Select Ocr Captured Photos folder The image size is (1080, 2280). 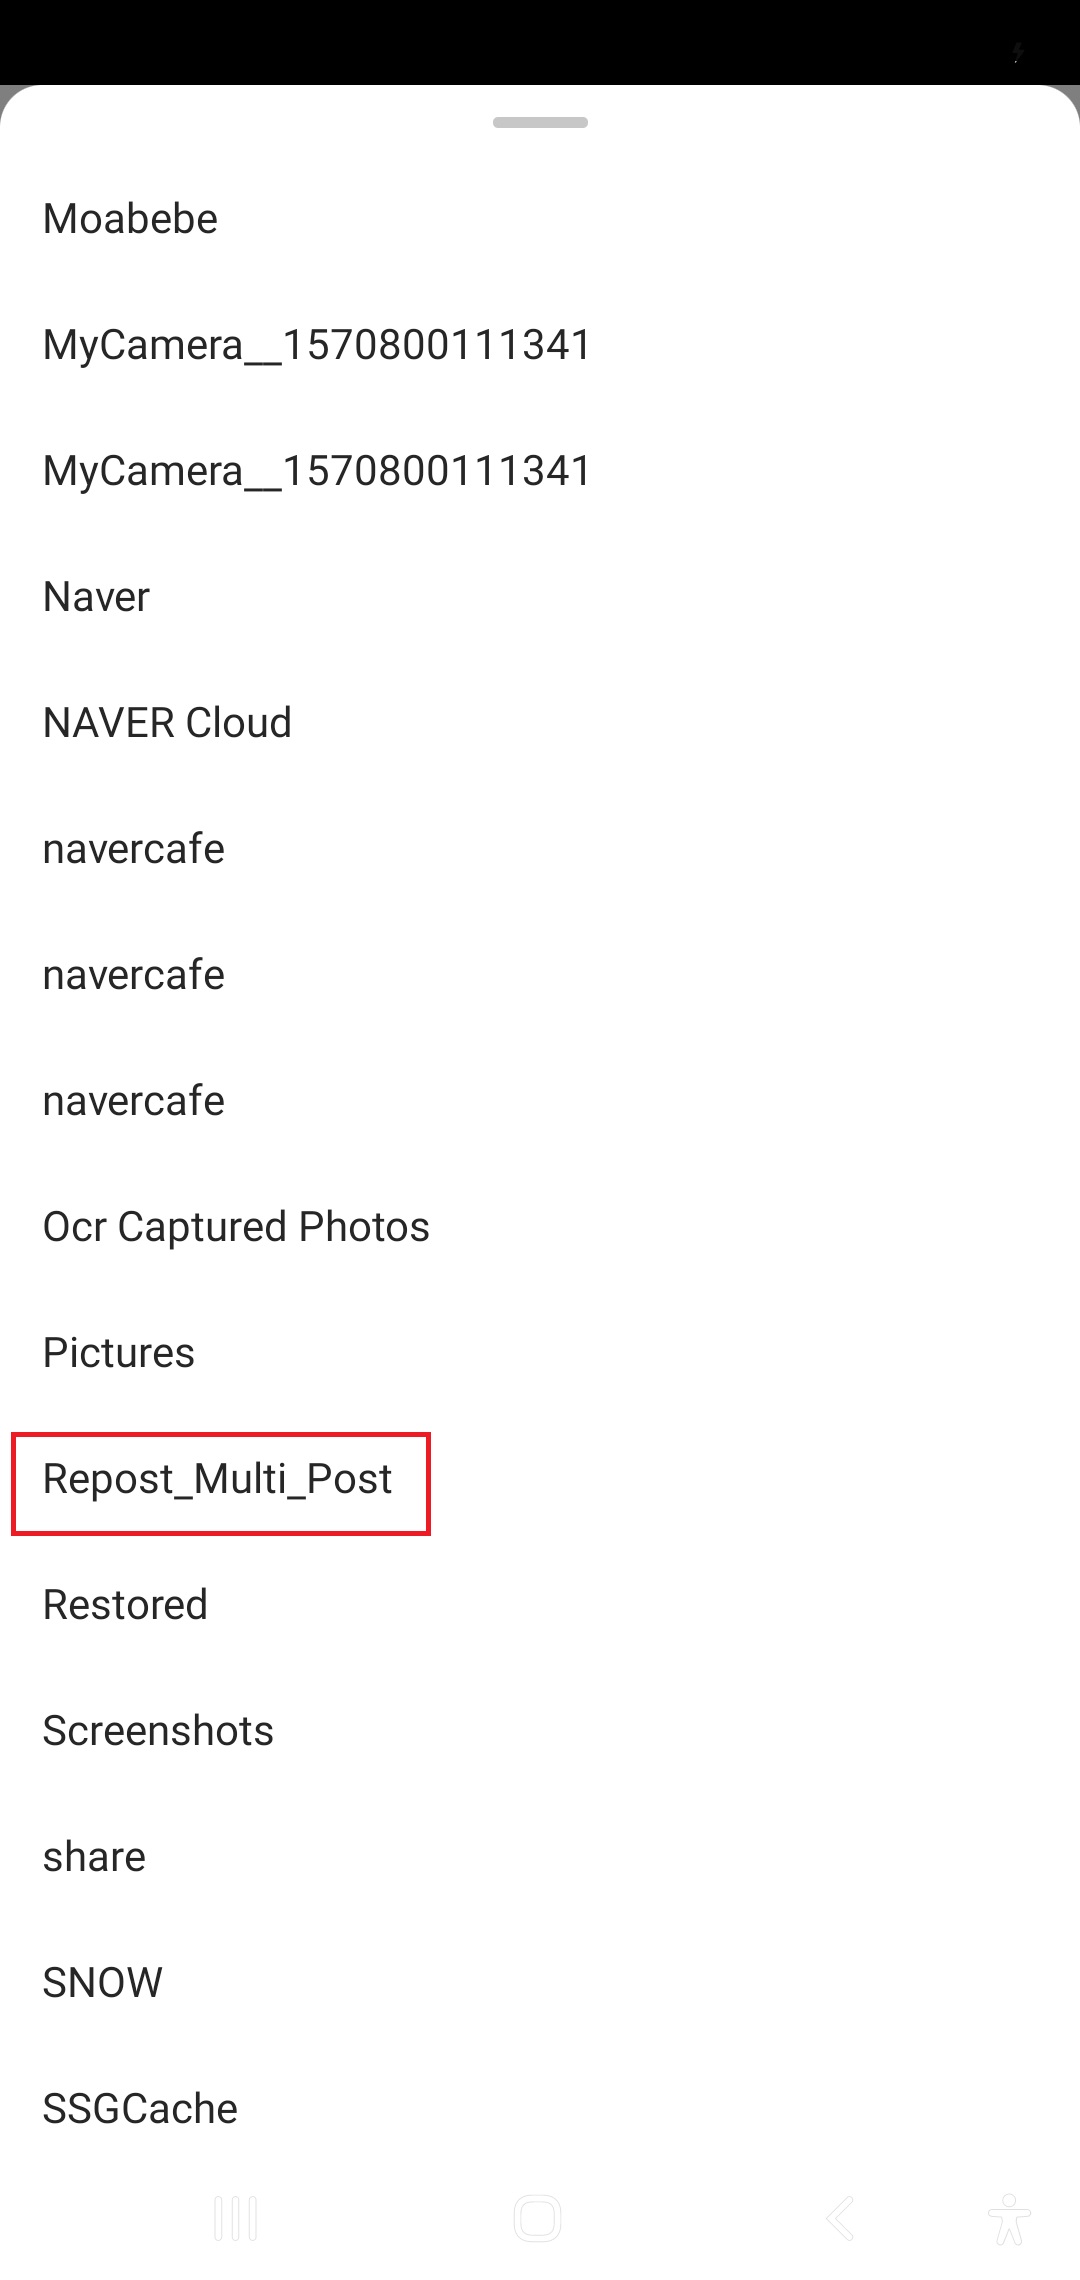pos(540,1227)
